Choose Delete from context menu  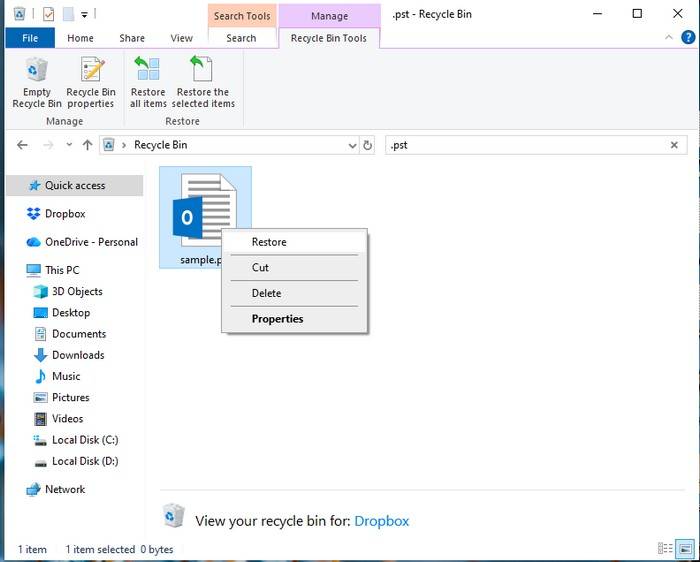[294, 293]
